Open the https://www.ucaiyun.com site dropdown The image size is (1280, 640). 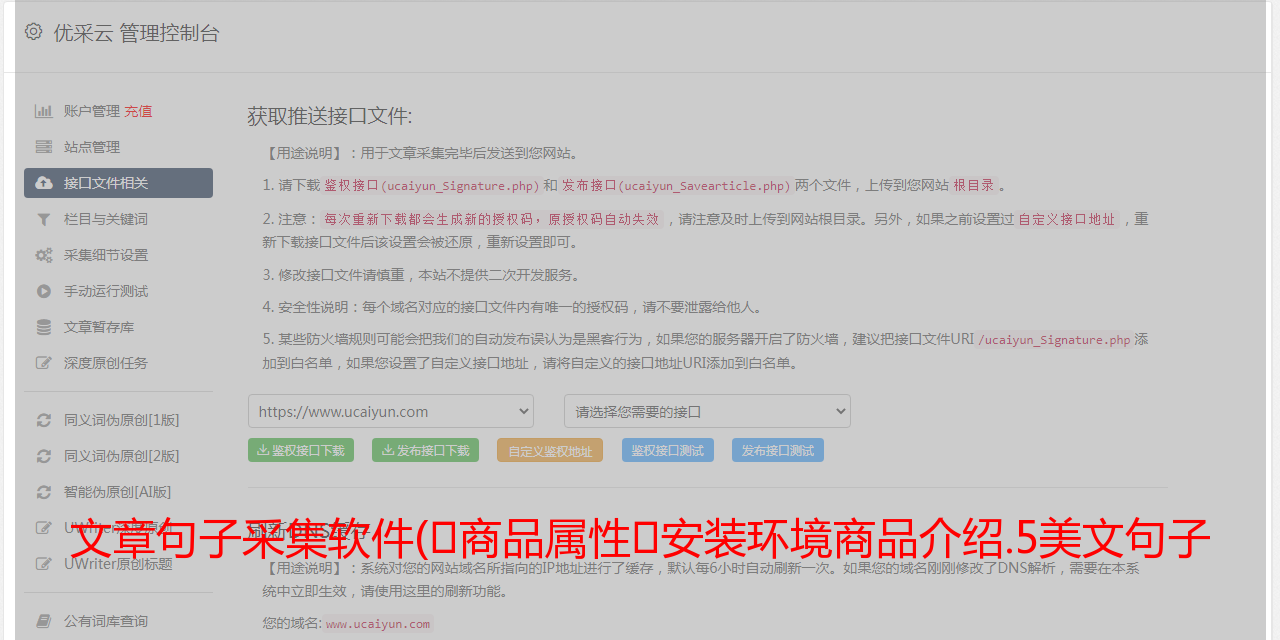pyautogui.click(x=391, y=411)
